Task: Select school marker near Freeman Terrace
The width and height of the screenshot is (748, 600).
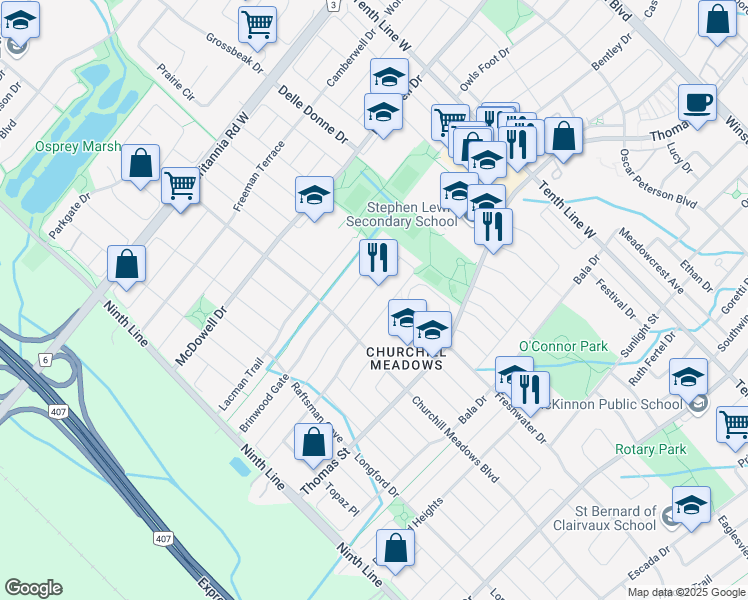Action: (x=314, y=197)
